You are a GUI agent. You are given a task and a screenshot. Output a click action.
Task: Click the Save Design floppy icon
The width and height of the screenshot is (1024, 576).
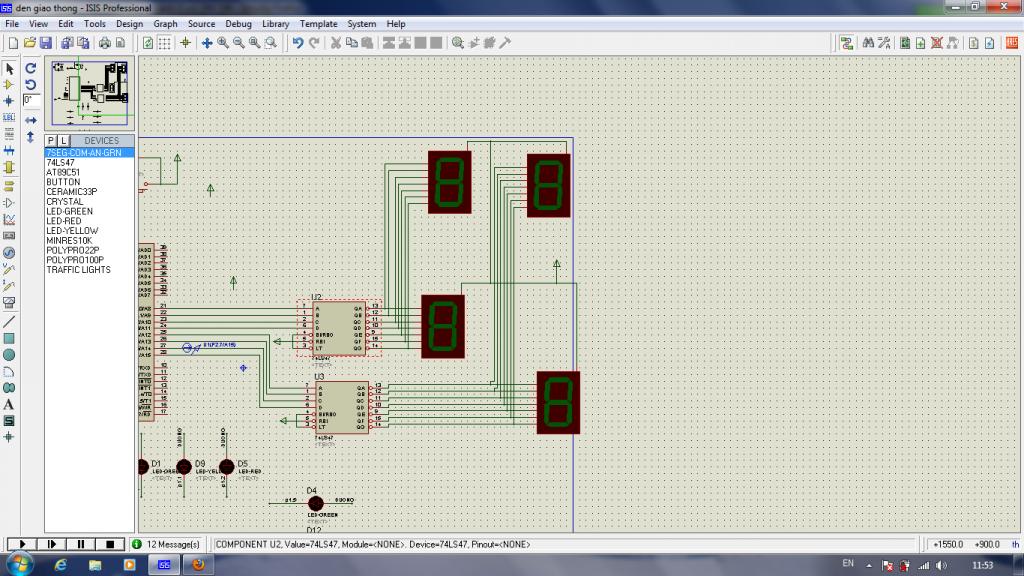tap(45, 43)
